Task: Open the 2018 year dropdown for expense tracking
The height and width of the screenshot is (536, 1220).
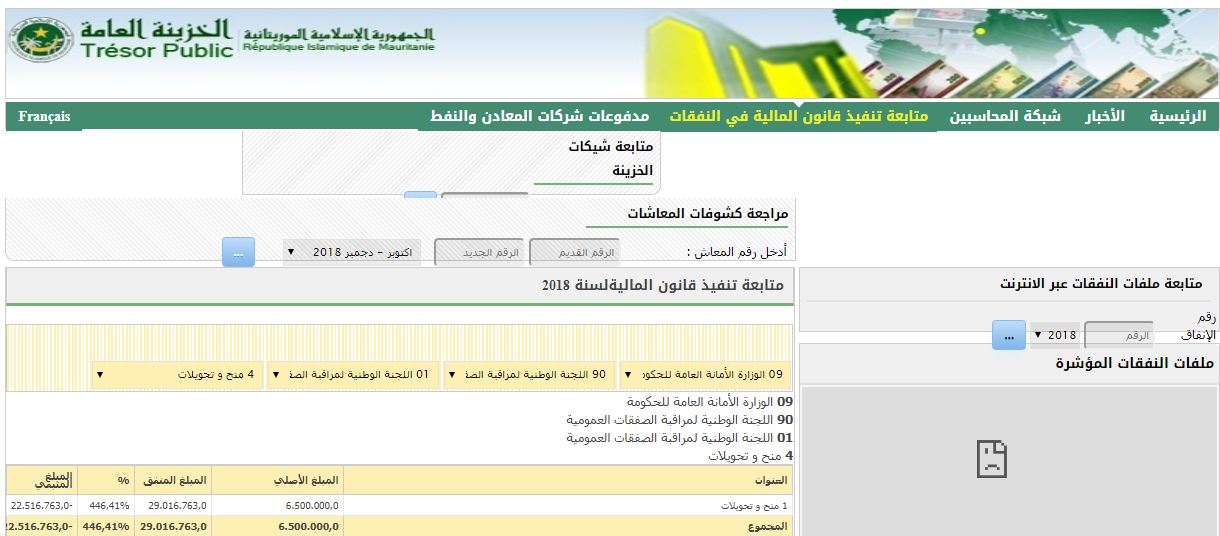Action: click(1054, 335)
